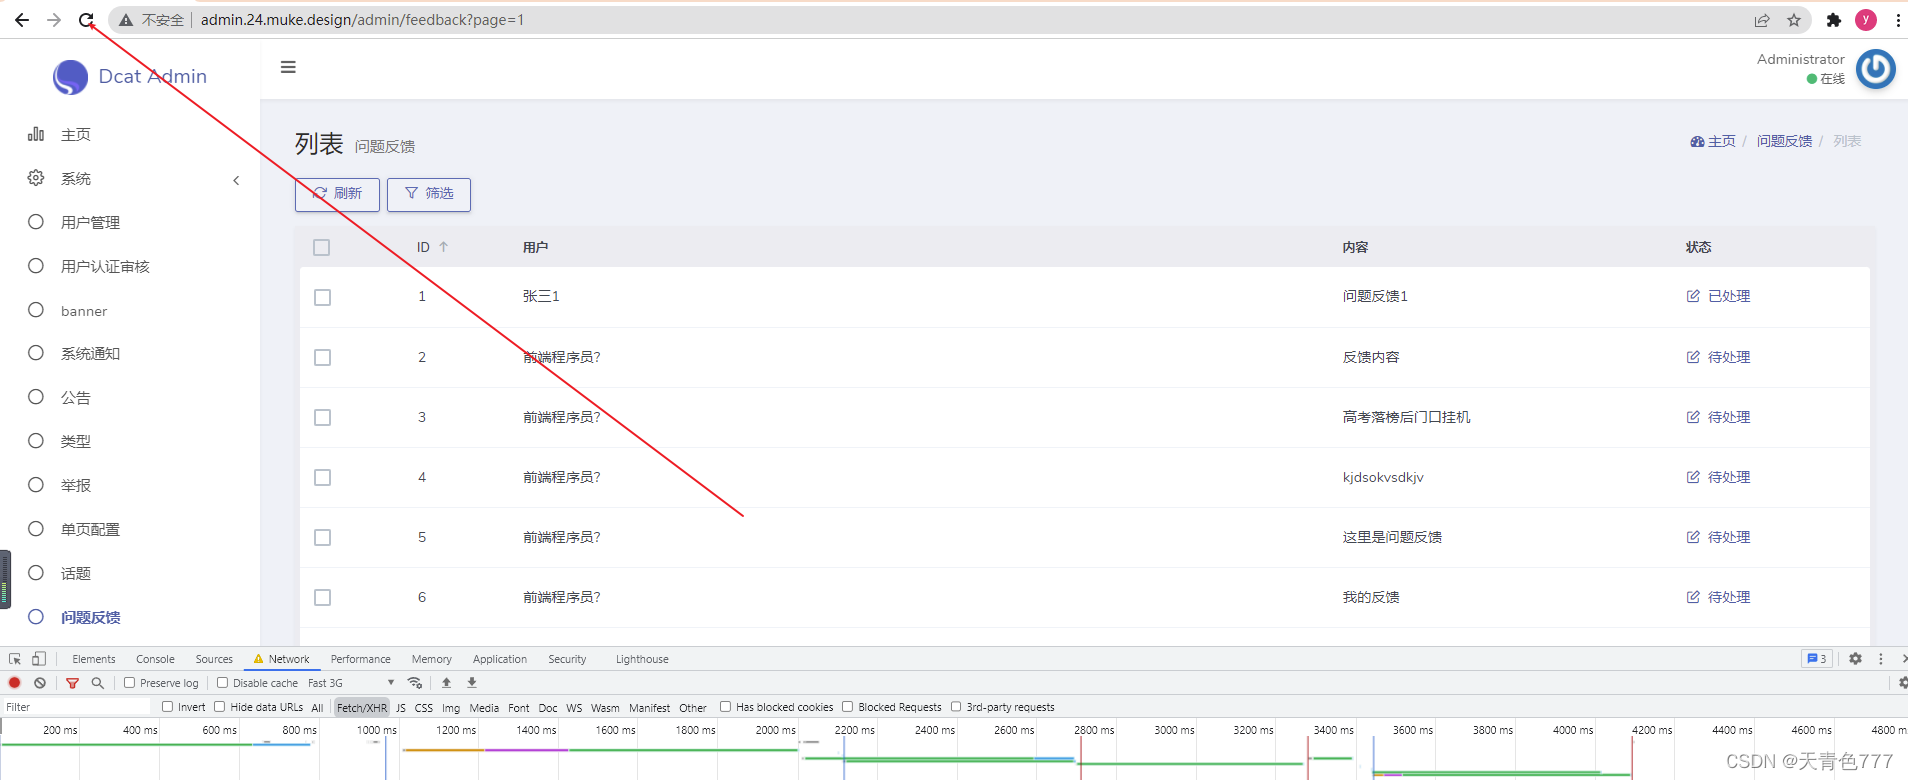Enable Hide data URLs checkbox

(x=220, y=707)
